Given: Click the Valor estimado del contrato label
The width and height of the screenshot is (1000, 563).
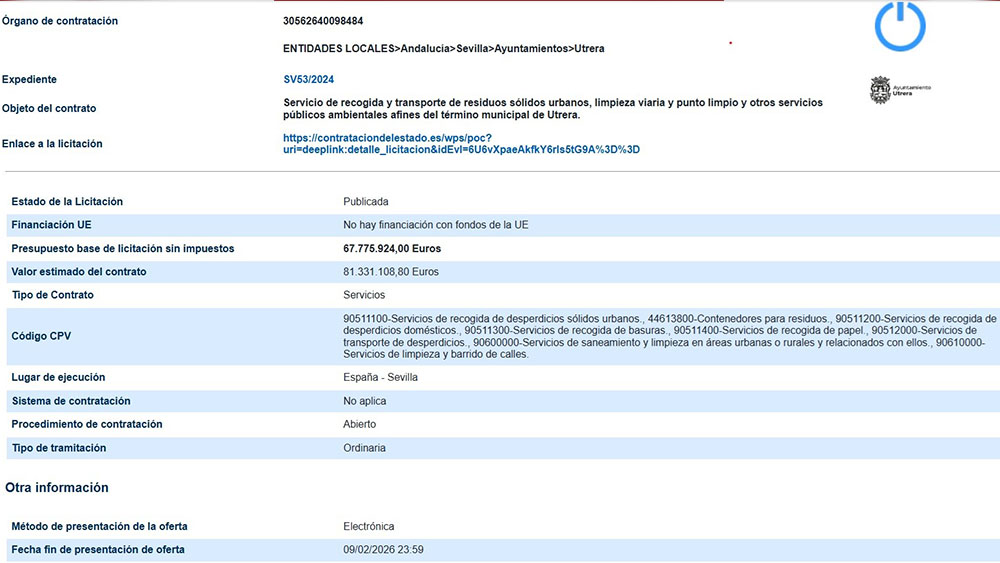Looking at the screenshot, I should tap(79, 272).
